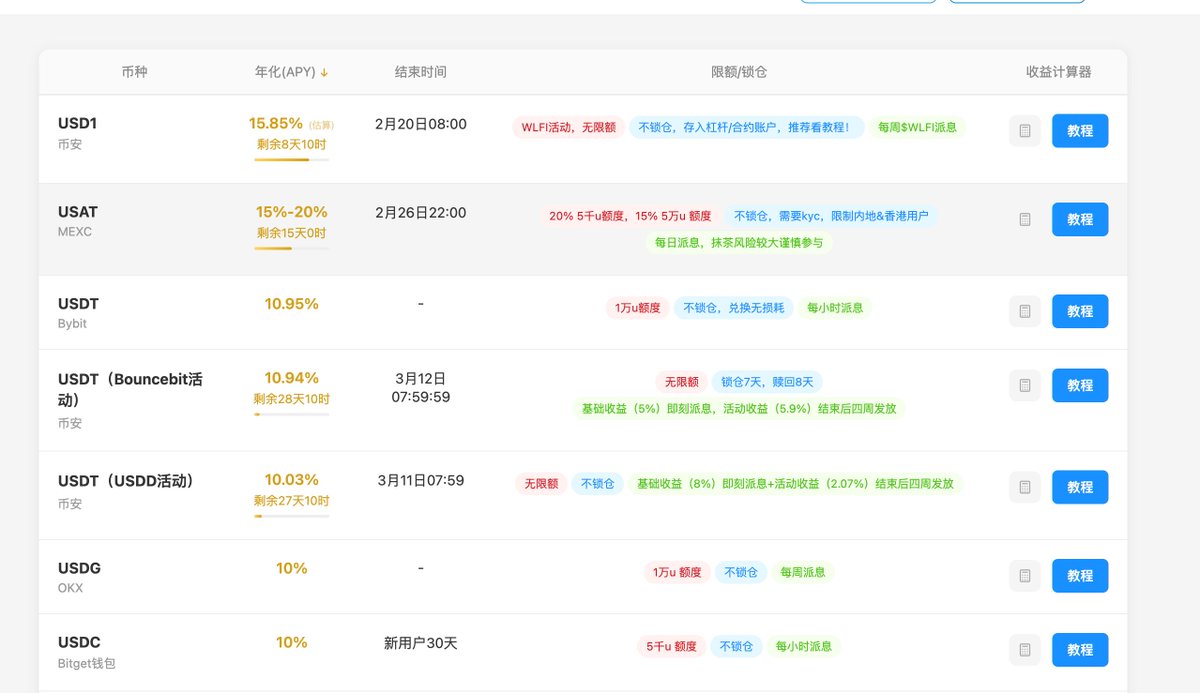Click the USD1 remaining-time progress bar
The width and height of the screenshot is (1200, 693).
click(292, 159)
